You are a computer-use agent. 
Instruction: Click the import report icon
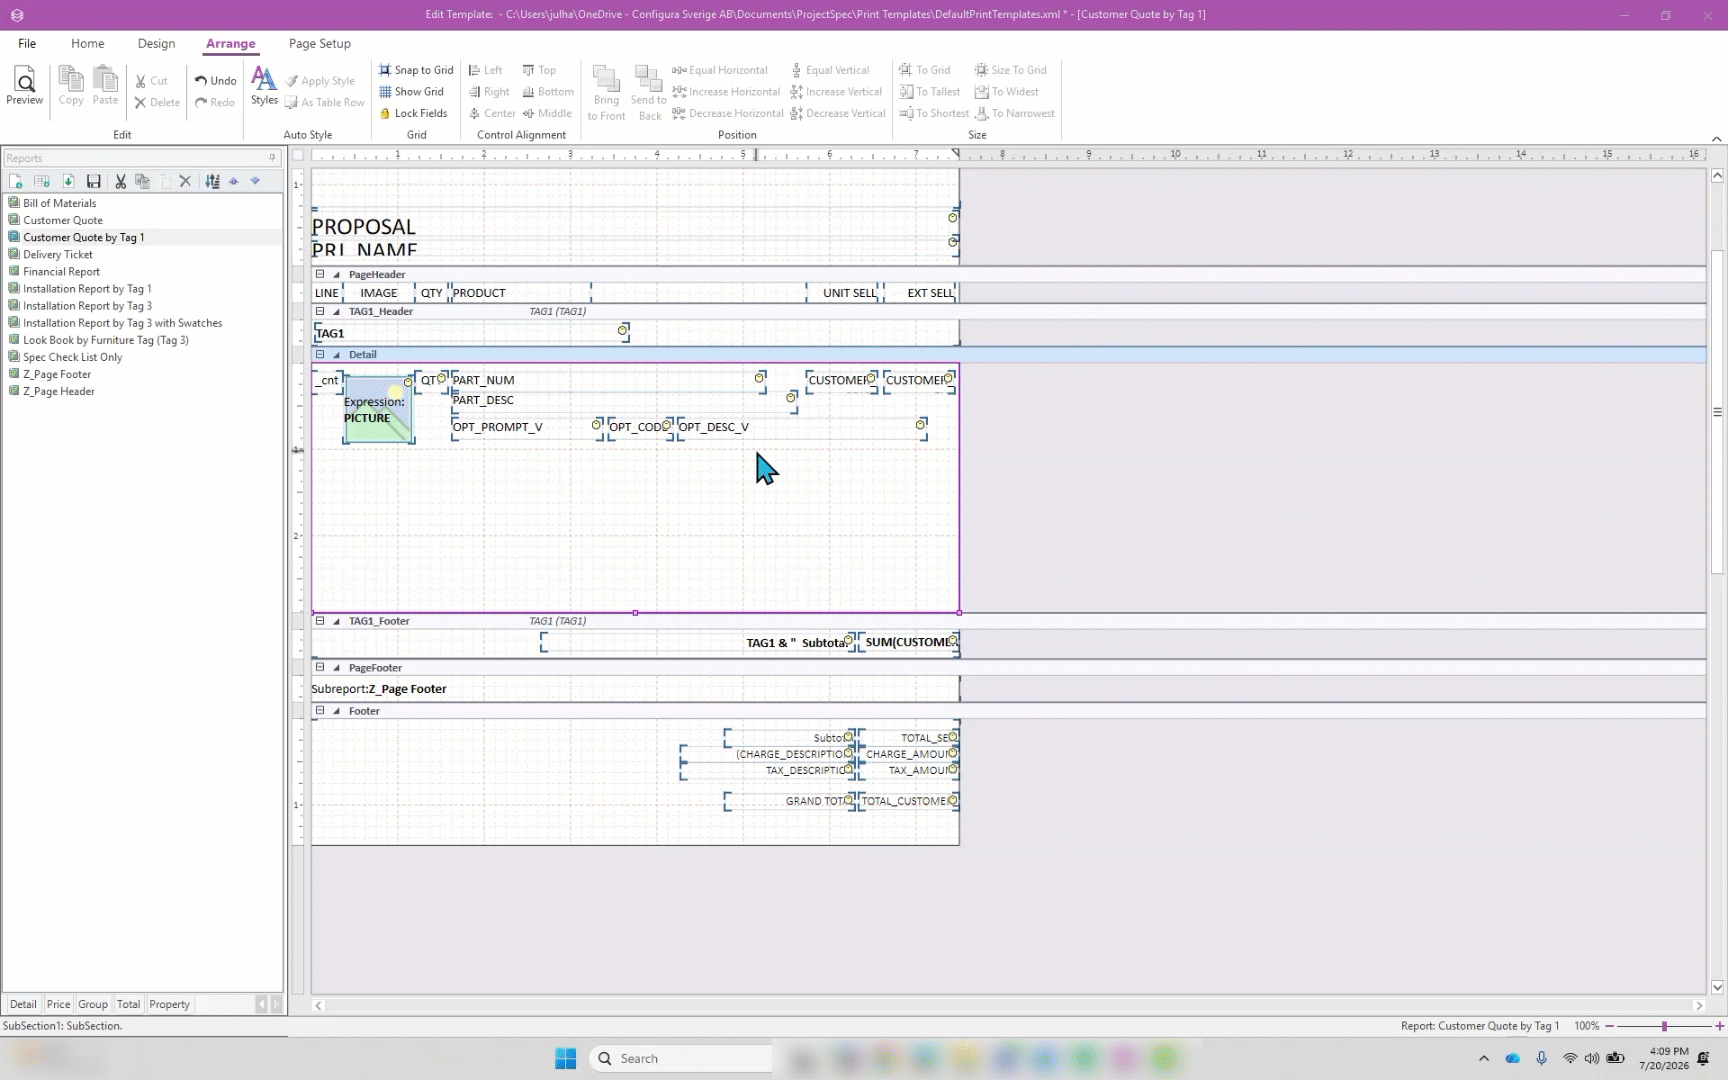point(68,181)
